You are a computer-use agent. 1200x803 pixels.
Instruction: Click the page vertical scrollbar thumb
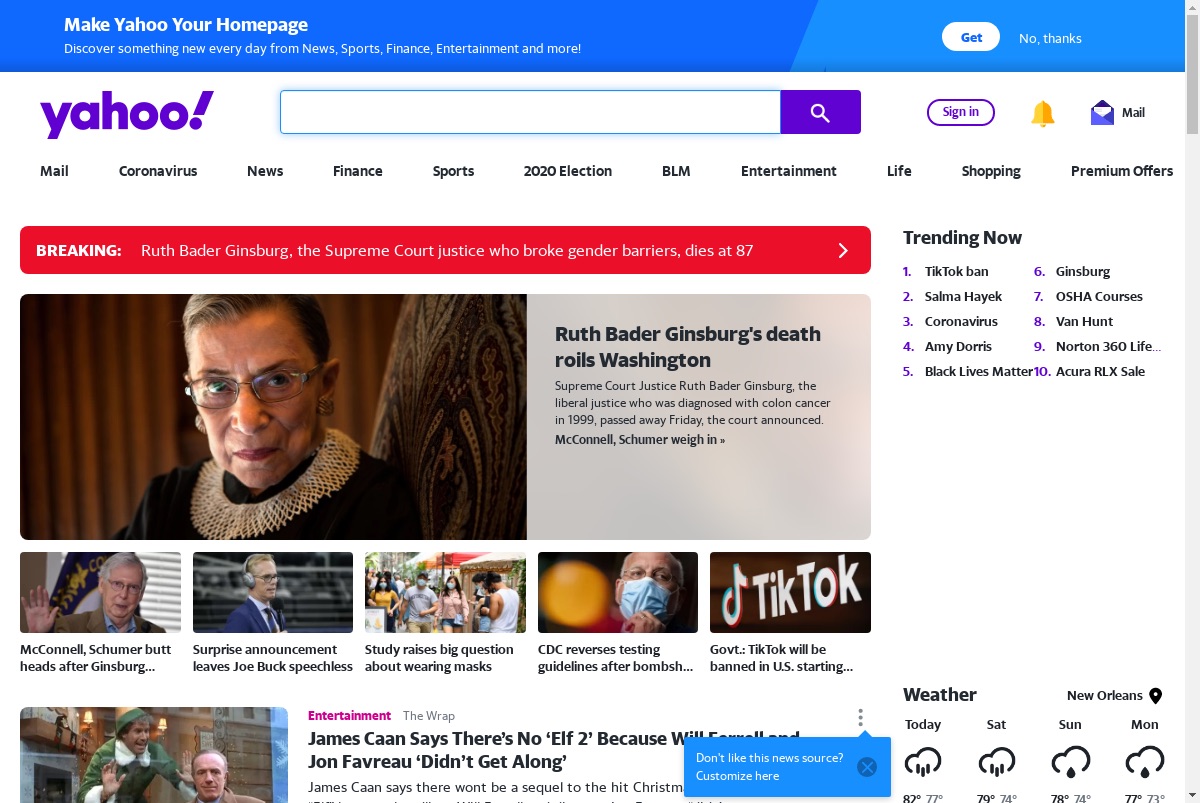1192,72
